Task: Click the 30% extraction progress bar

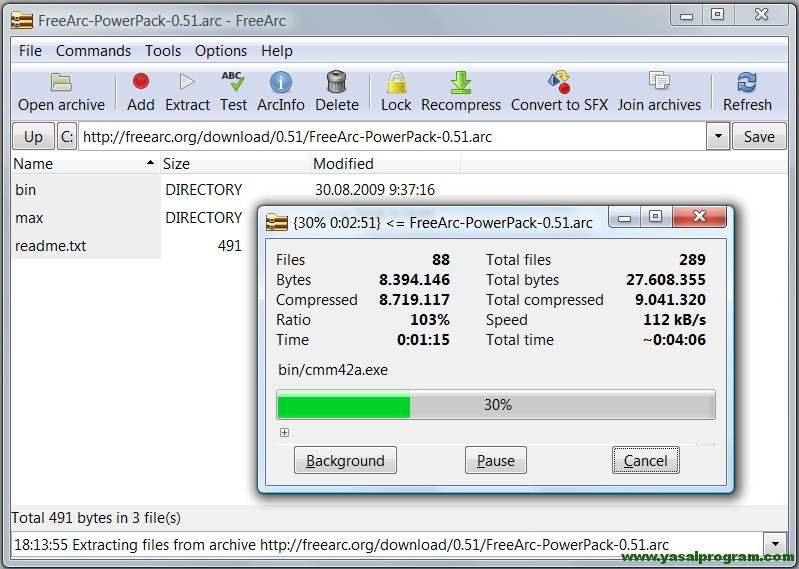Action: click(496, 405)
